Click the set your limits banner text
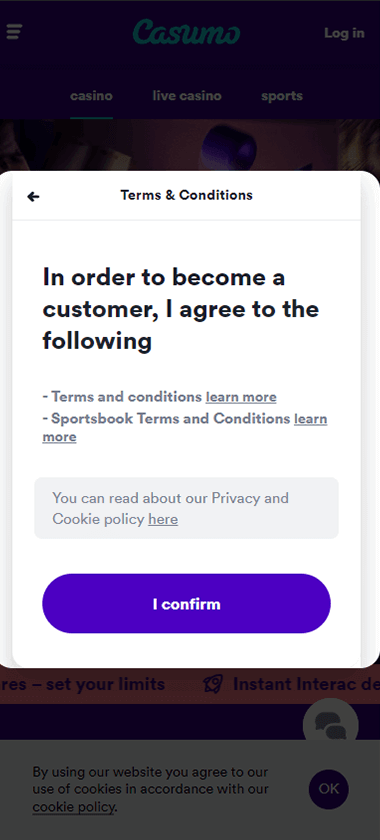The height and width of the screenshot is (840, 380). [83, 684]
